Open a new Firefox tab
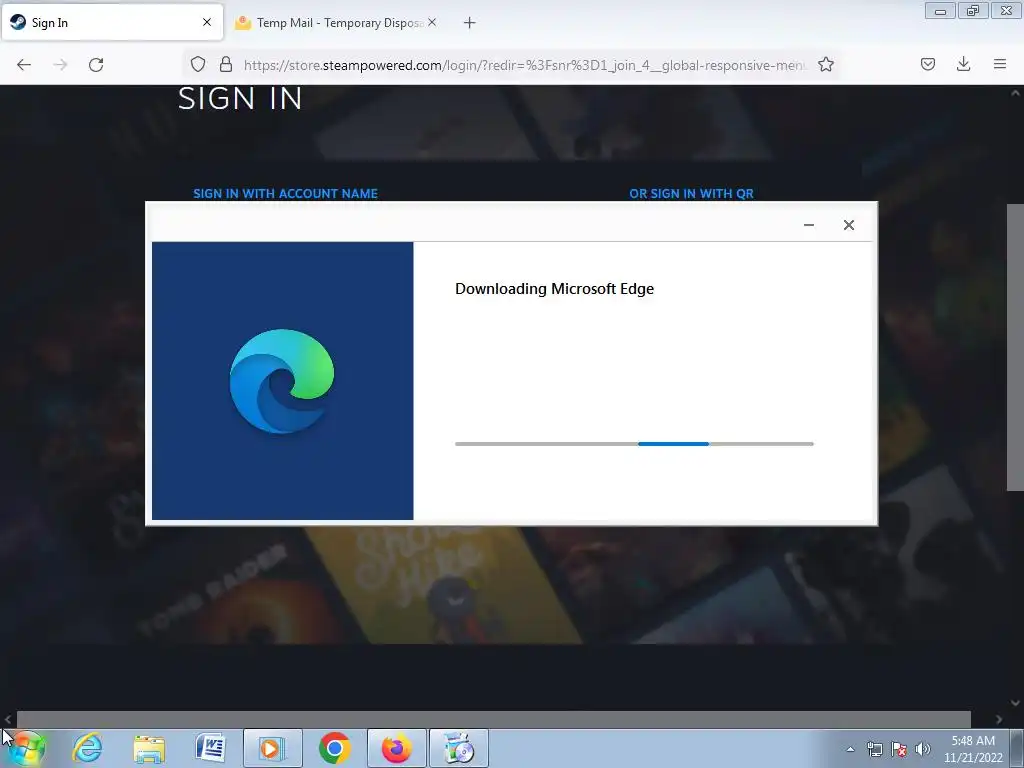The height and width of the screenshot is (768, 1024). tap(470, 23)
